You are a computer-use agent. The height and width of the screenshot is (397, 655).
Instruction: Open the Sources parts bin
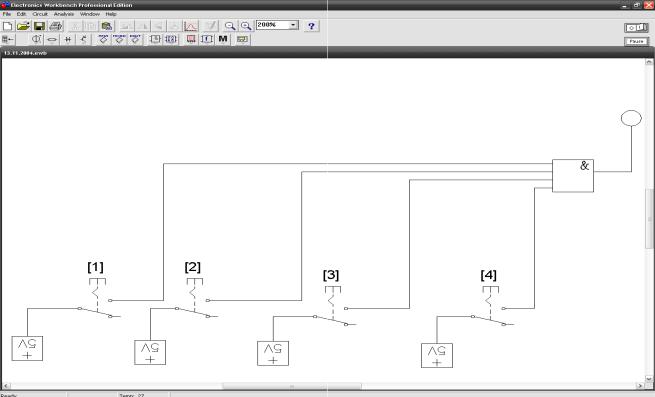point(36,39)
